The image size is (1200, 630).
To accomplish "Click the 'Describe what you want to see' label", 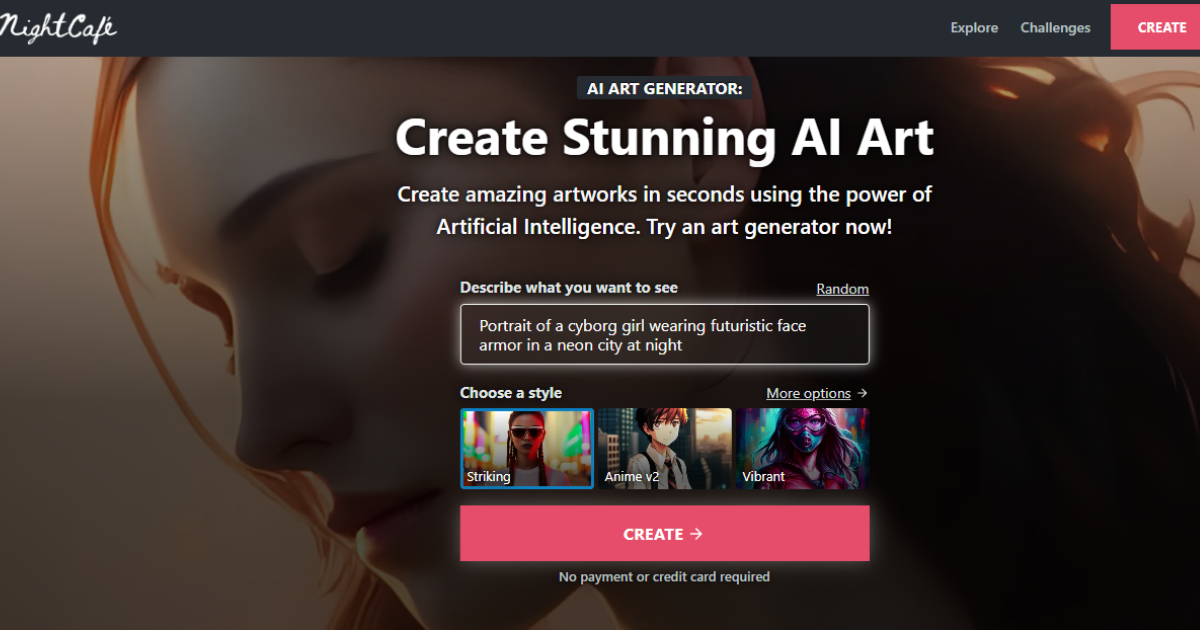I will pos(569,288).
